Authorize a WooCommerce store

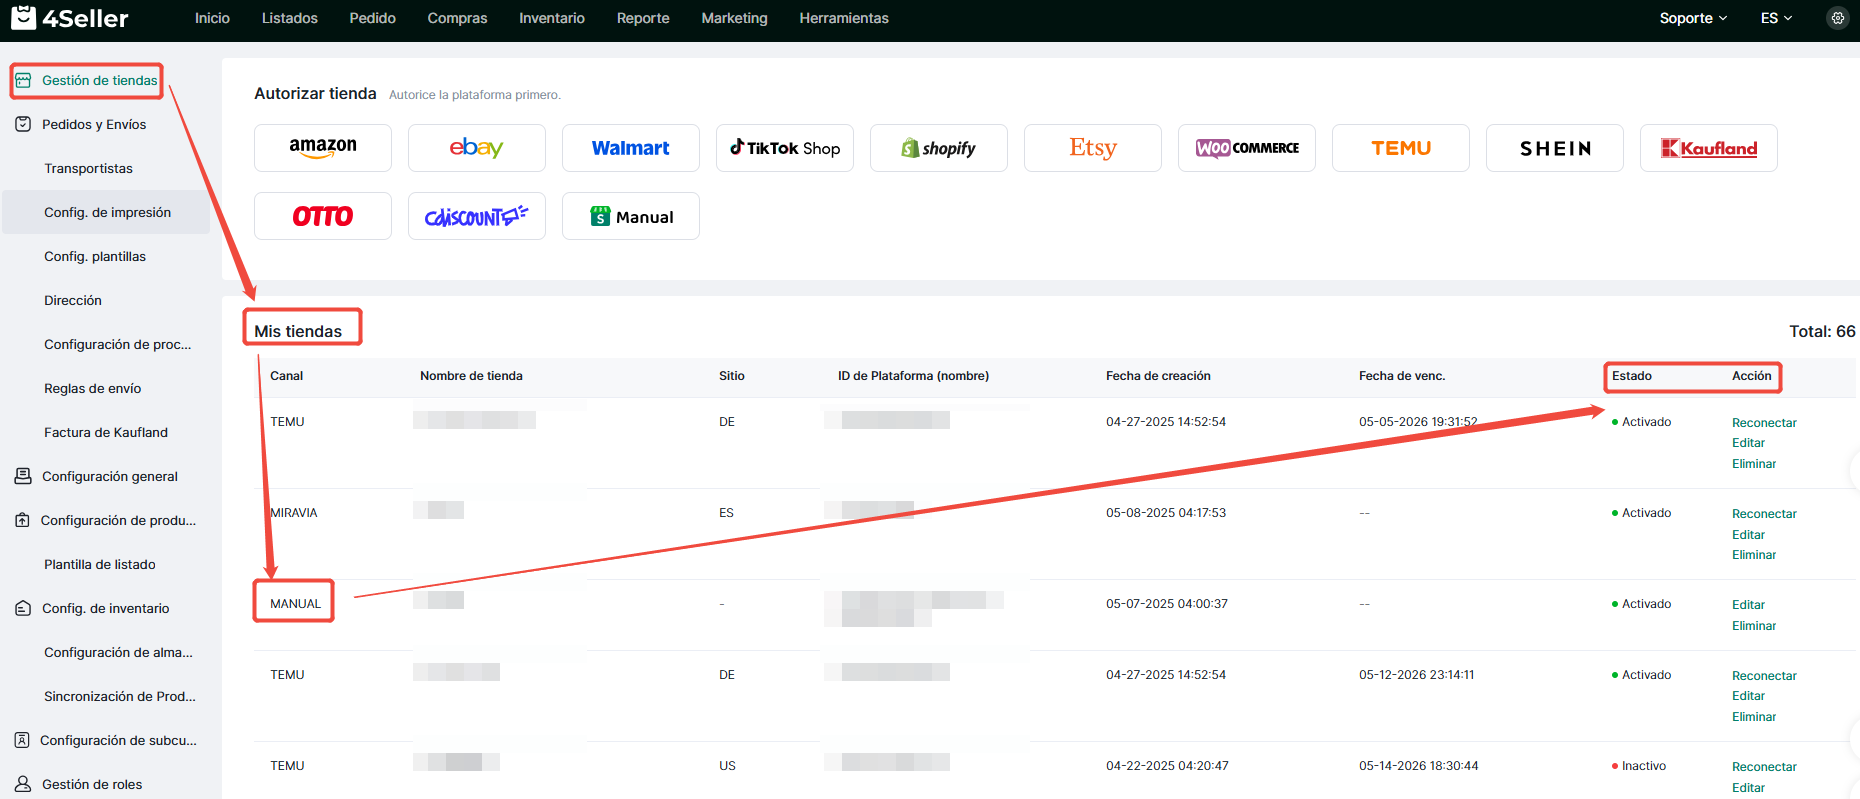(x=1247, y=148)
